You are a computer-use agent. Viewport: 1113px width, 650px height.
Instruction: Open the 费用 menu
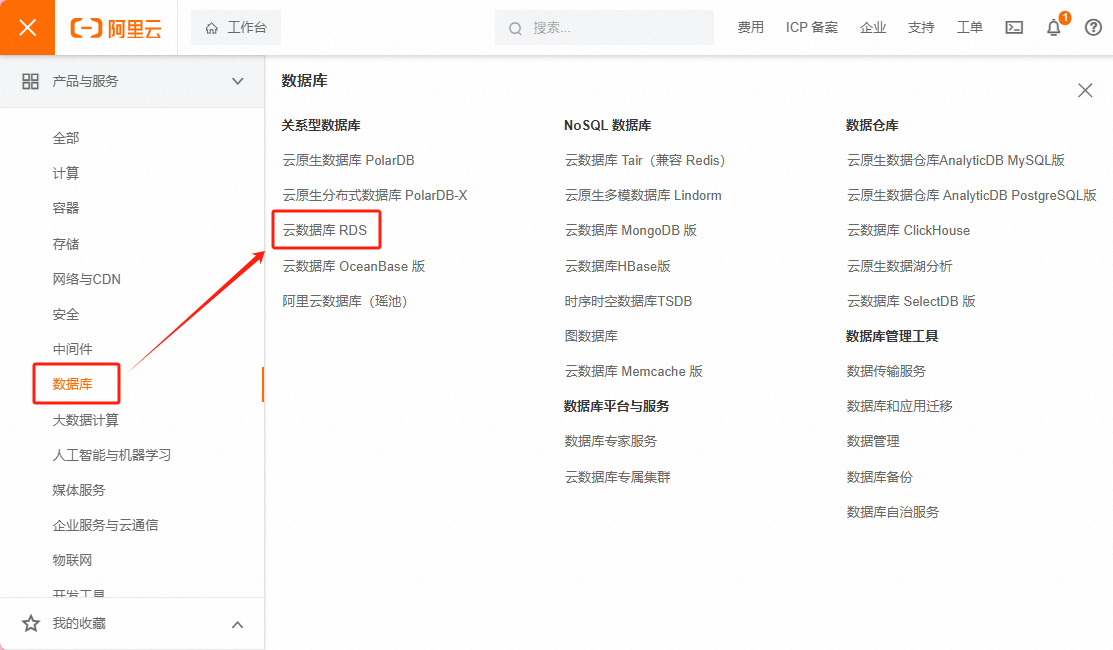coord(750,28)
